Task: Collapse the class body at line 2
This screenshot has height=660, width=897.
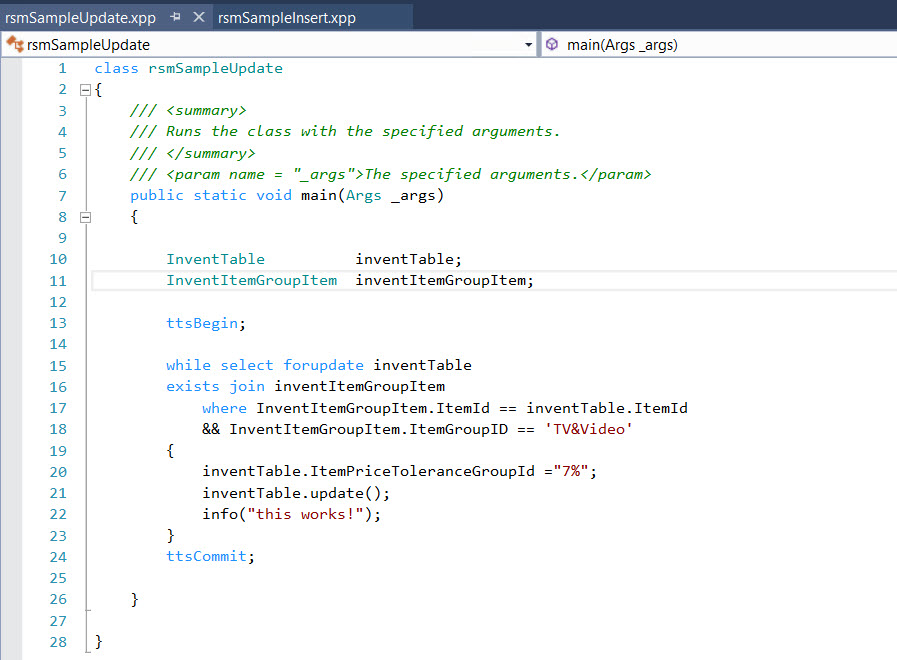Action: click(x=85, y=90)
